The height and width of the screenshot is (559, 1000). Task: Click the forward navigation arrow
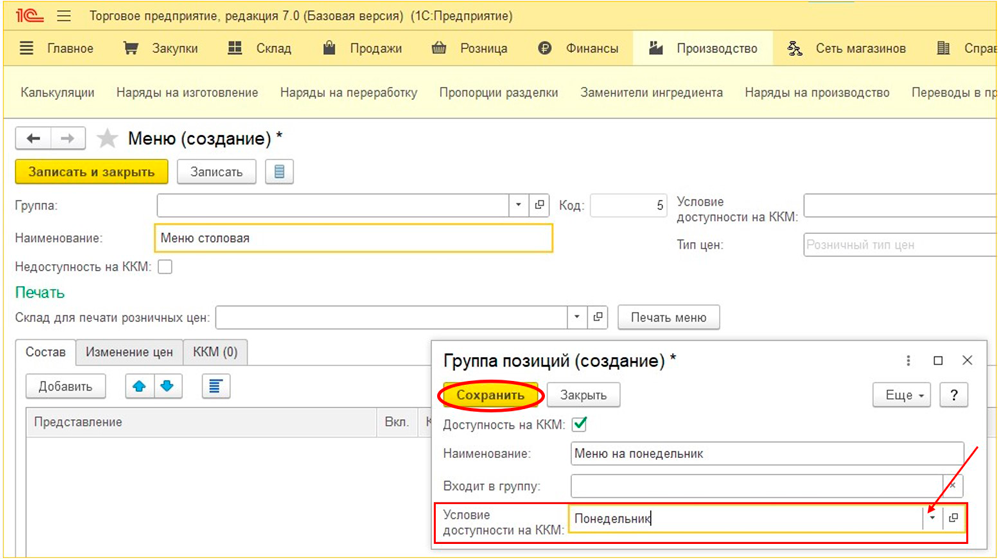point(68,138)
